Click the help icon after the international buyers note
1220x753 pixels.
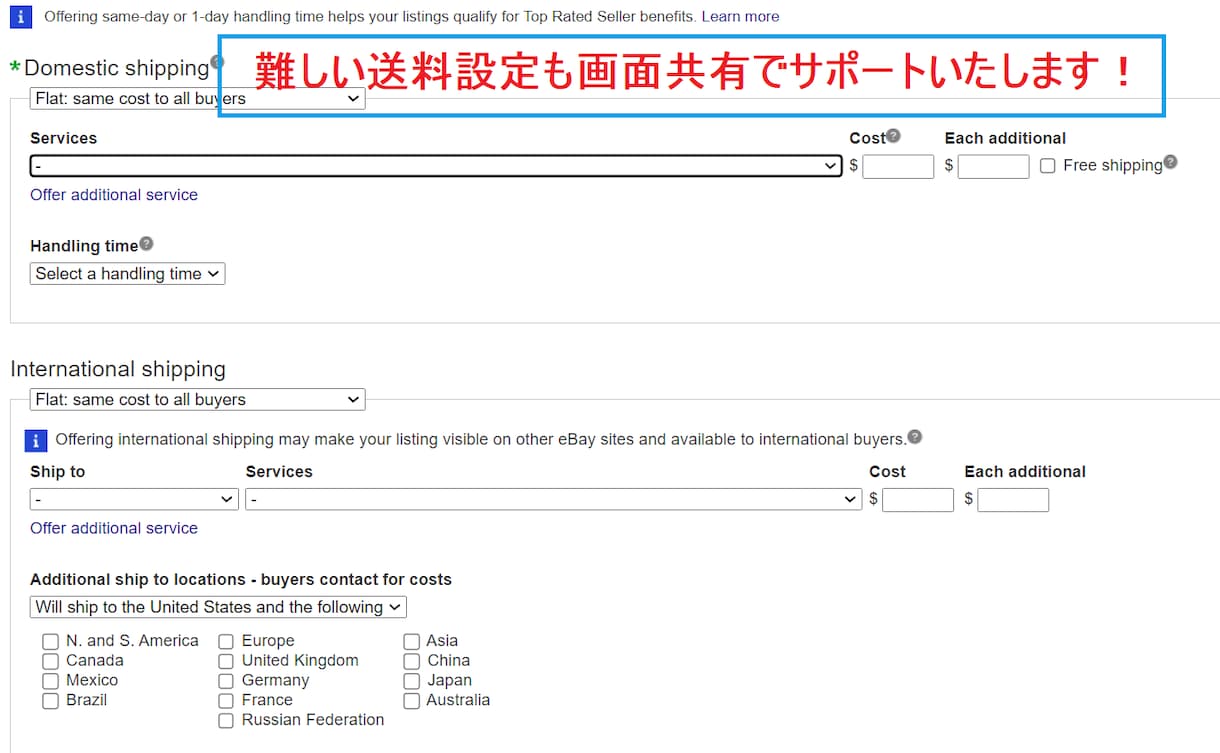pyautogui.click(x=915, y=436)
